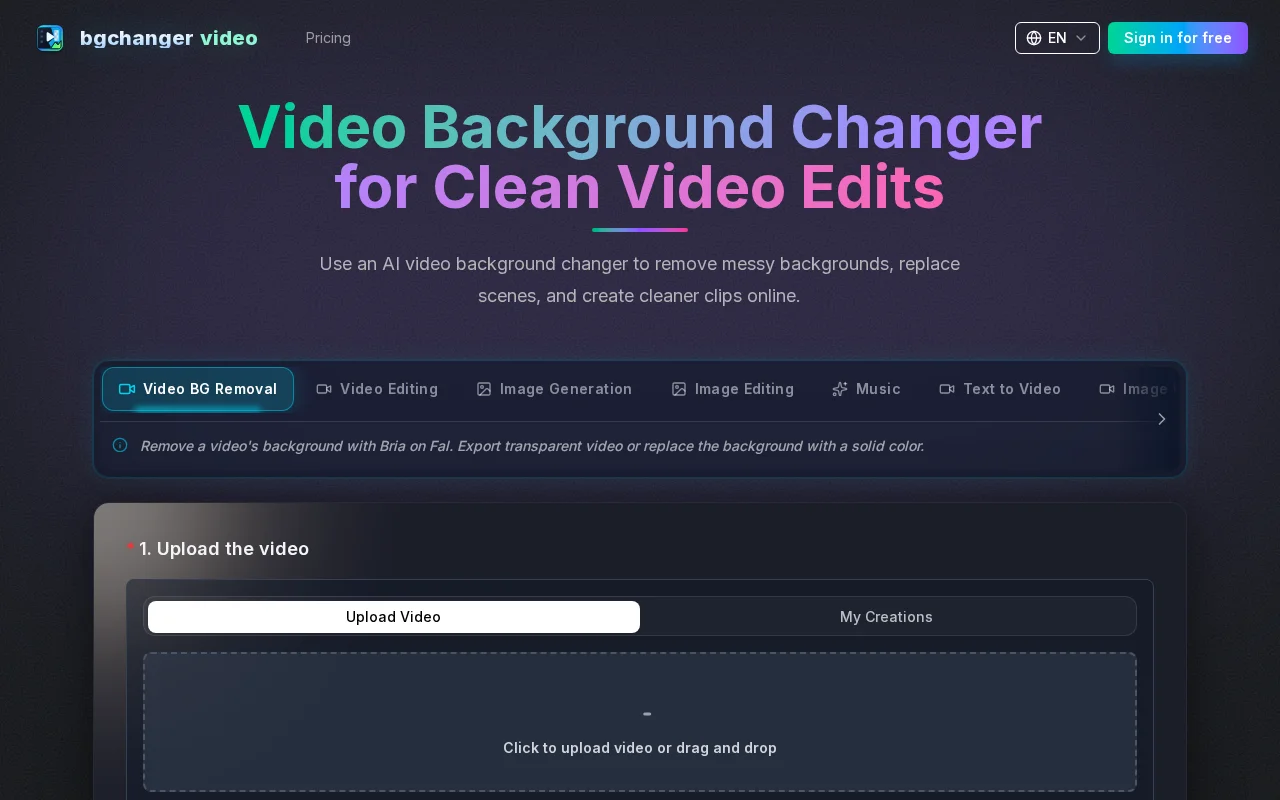Click the partially visible Image tab
1280x800 pixels.
pos(1133,389)
